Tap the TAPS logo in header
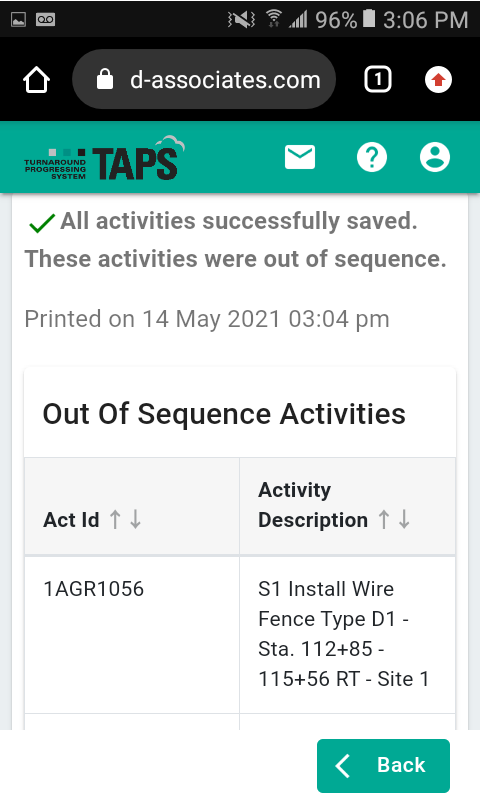480x809 pixels. click(105, 159)
